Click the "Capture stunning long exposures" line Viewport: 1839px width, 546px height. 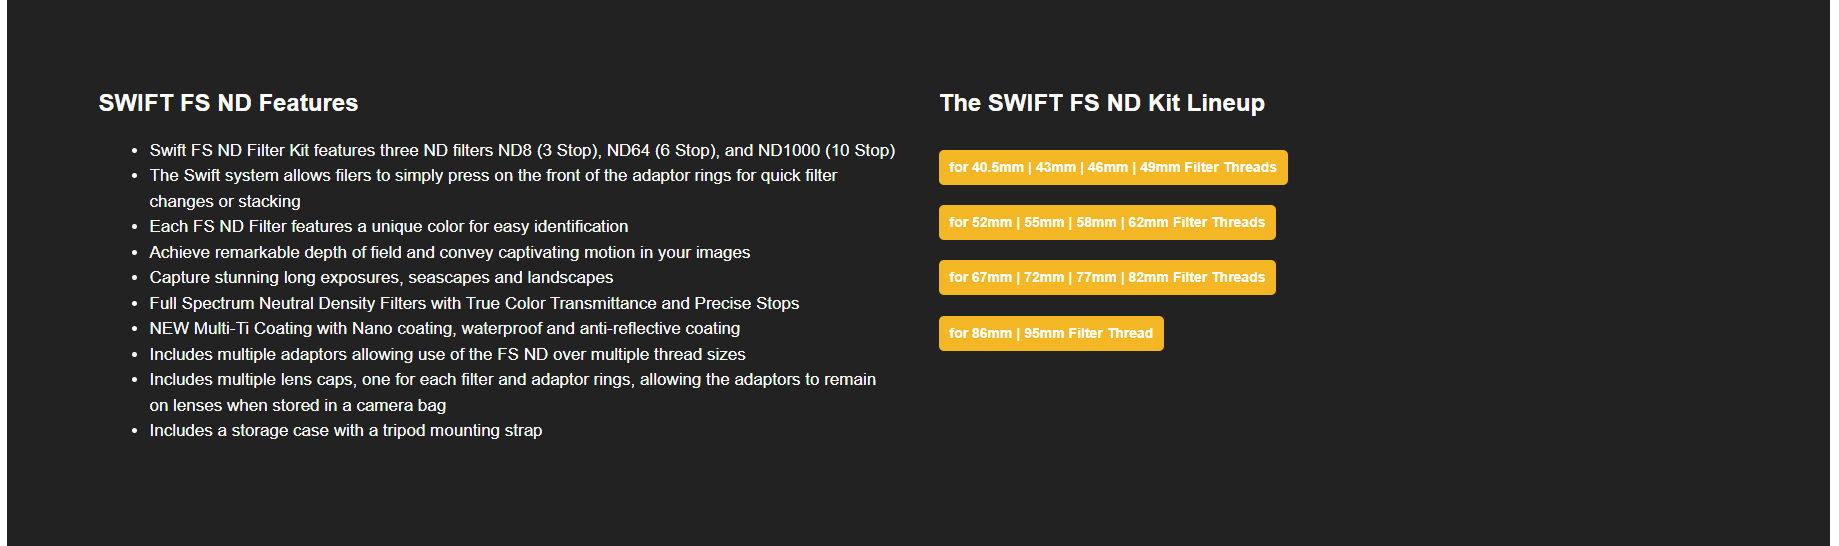click(x=381, y=277)
